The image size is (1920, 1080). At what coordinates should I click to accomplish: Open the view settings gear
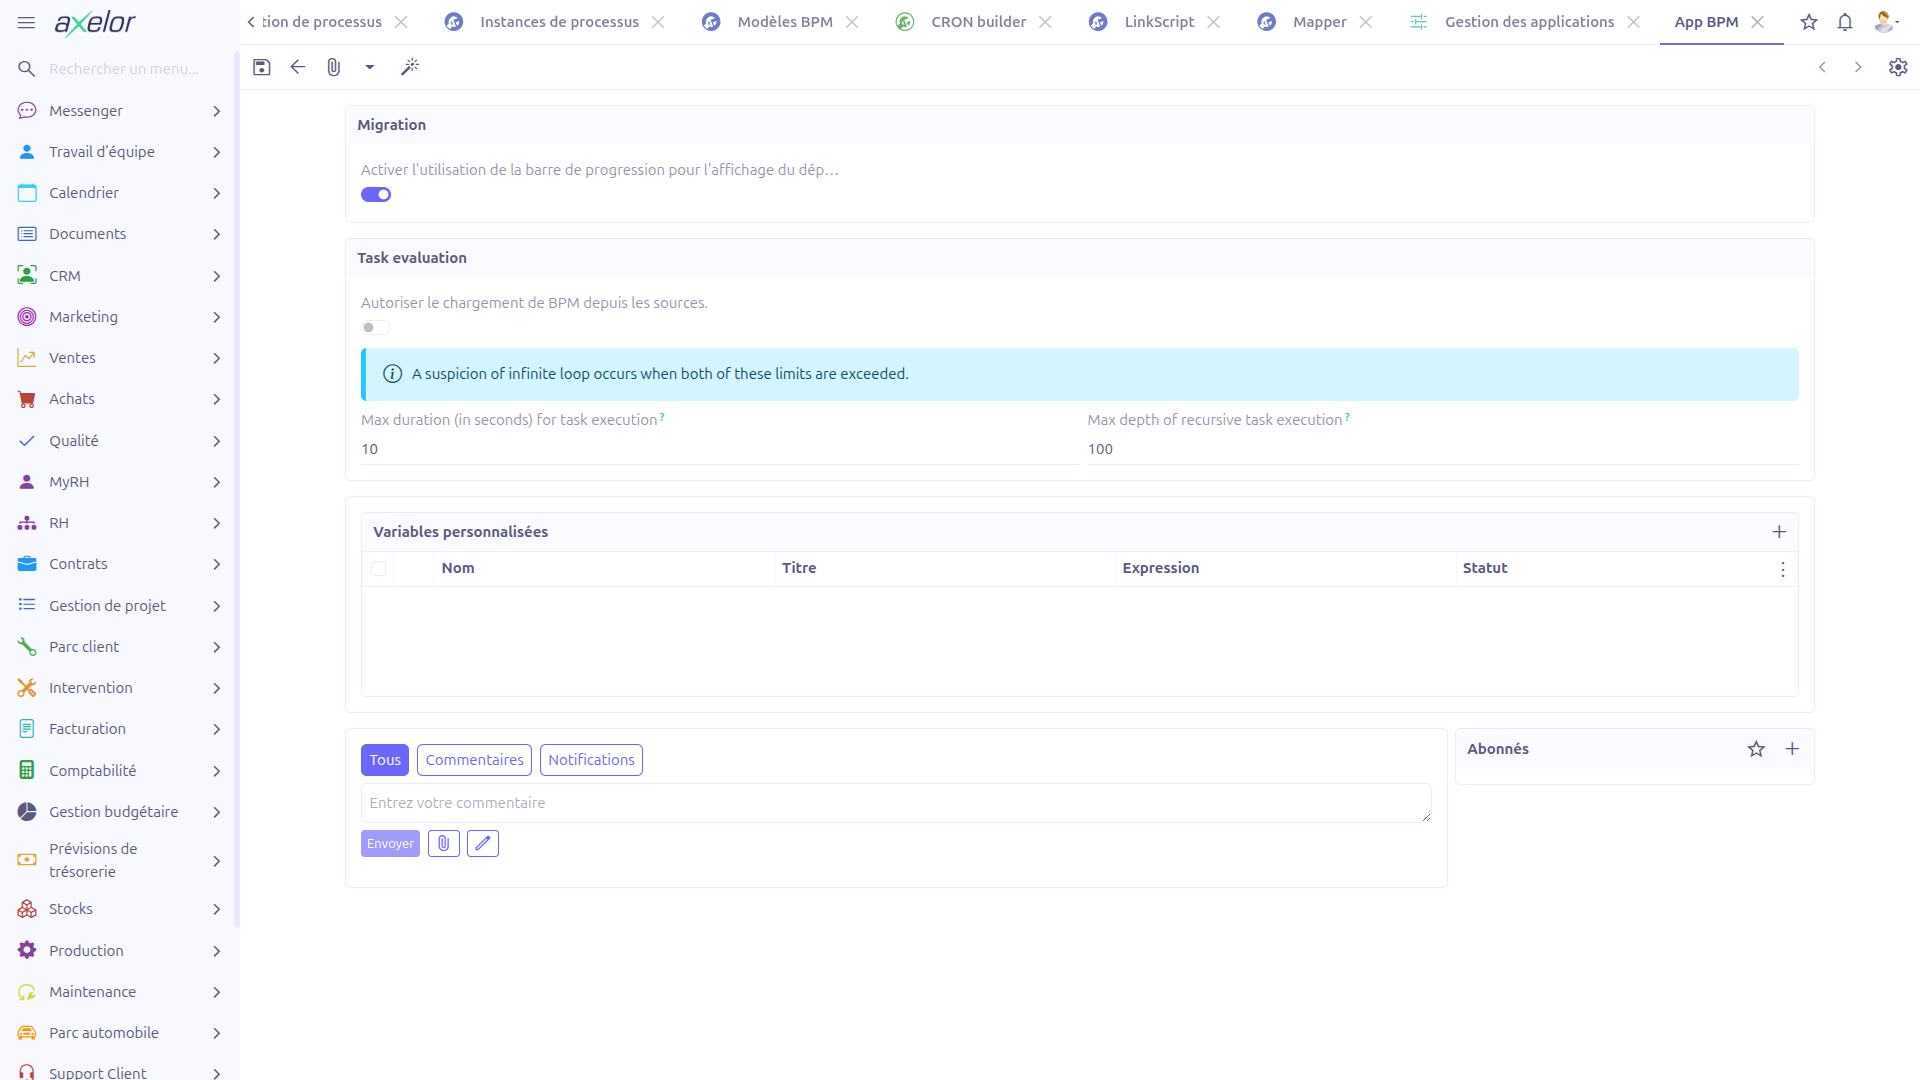[1898, 67]
